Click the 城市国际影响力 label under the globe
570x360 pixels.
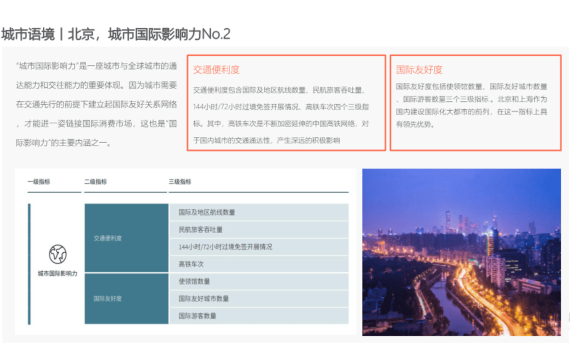click(x=58, y=273)
